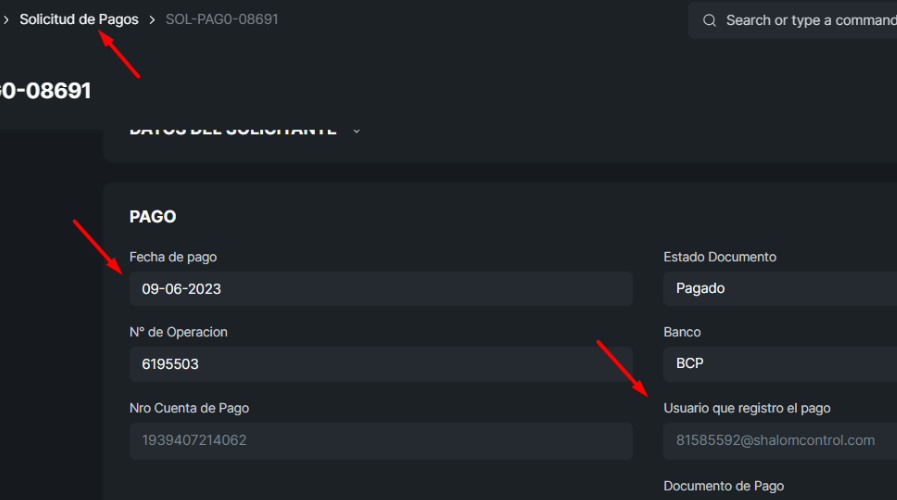The image size is (897, 500).
Task: Click the page title ending in 08691
Action: click(x=46, y=90)
